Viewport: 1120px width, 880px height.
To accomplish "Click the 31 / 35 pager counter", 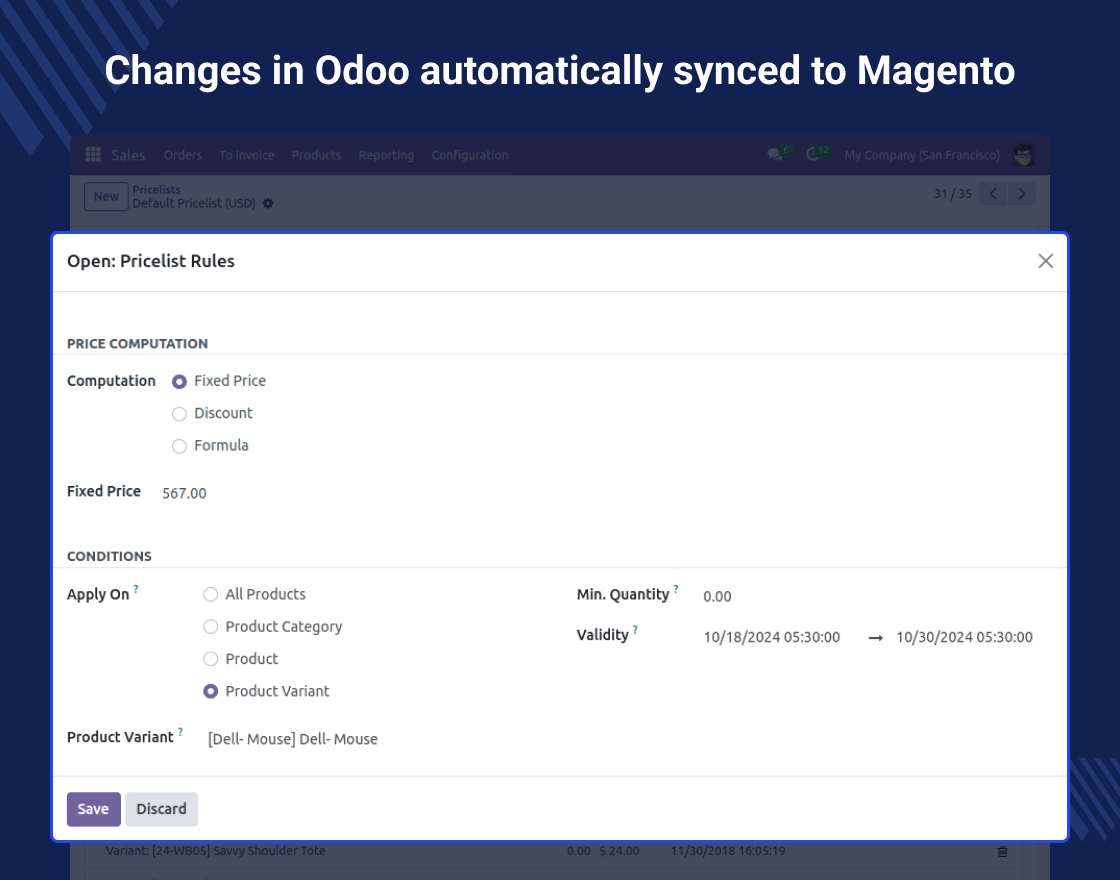I will pos(952,194).
